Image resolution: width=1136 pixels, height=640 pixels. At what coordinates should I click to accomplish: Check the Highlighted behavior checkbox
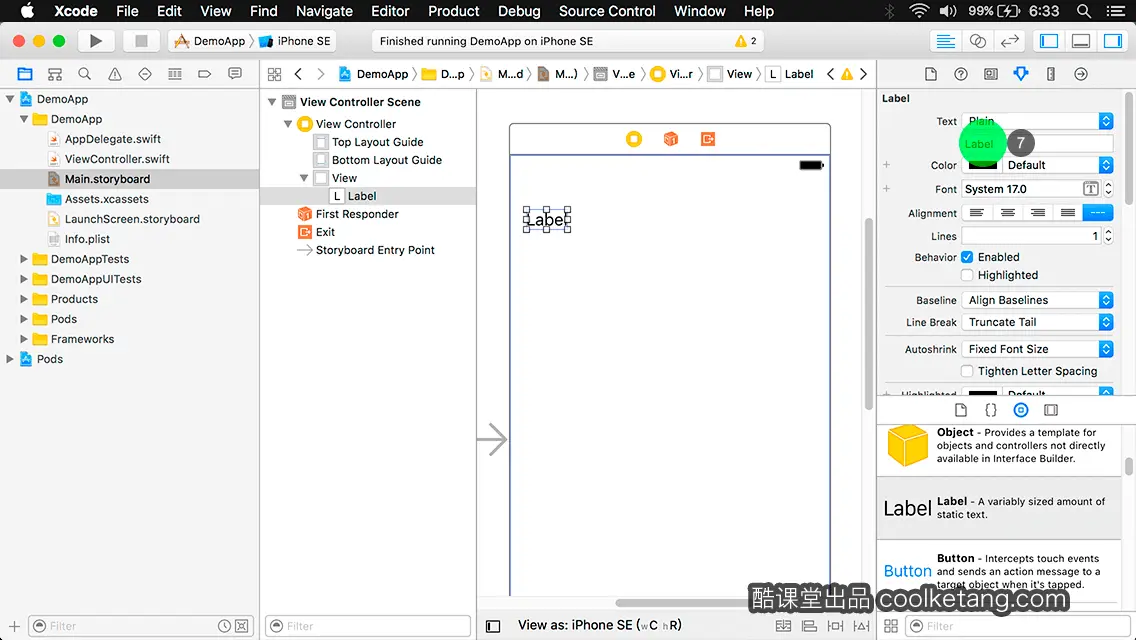tap(967, 275)
